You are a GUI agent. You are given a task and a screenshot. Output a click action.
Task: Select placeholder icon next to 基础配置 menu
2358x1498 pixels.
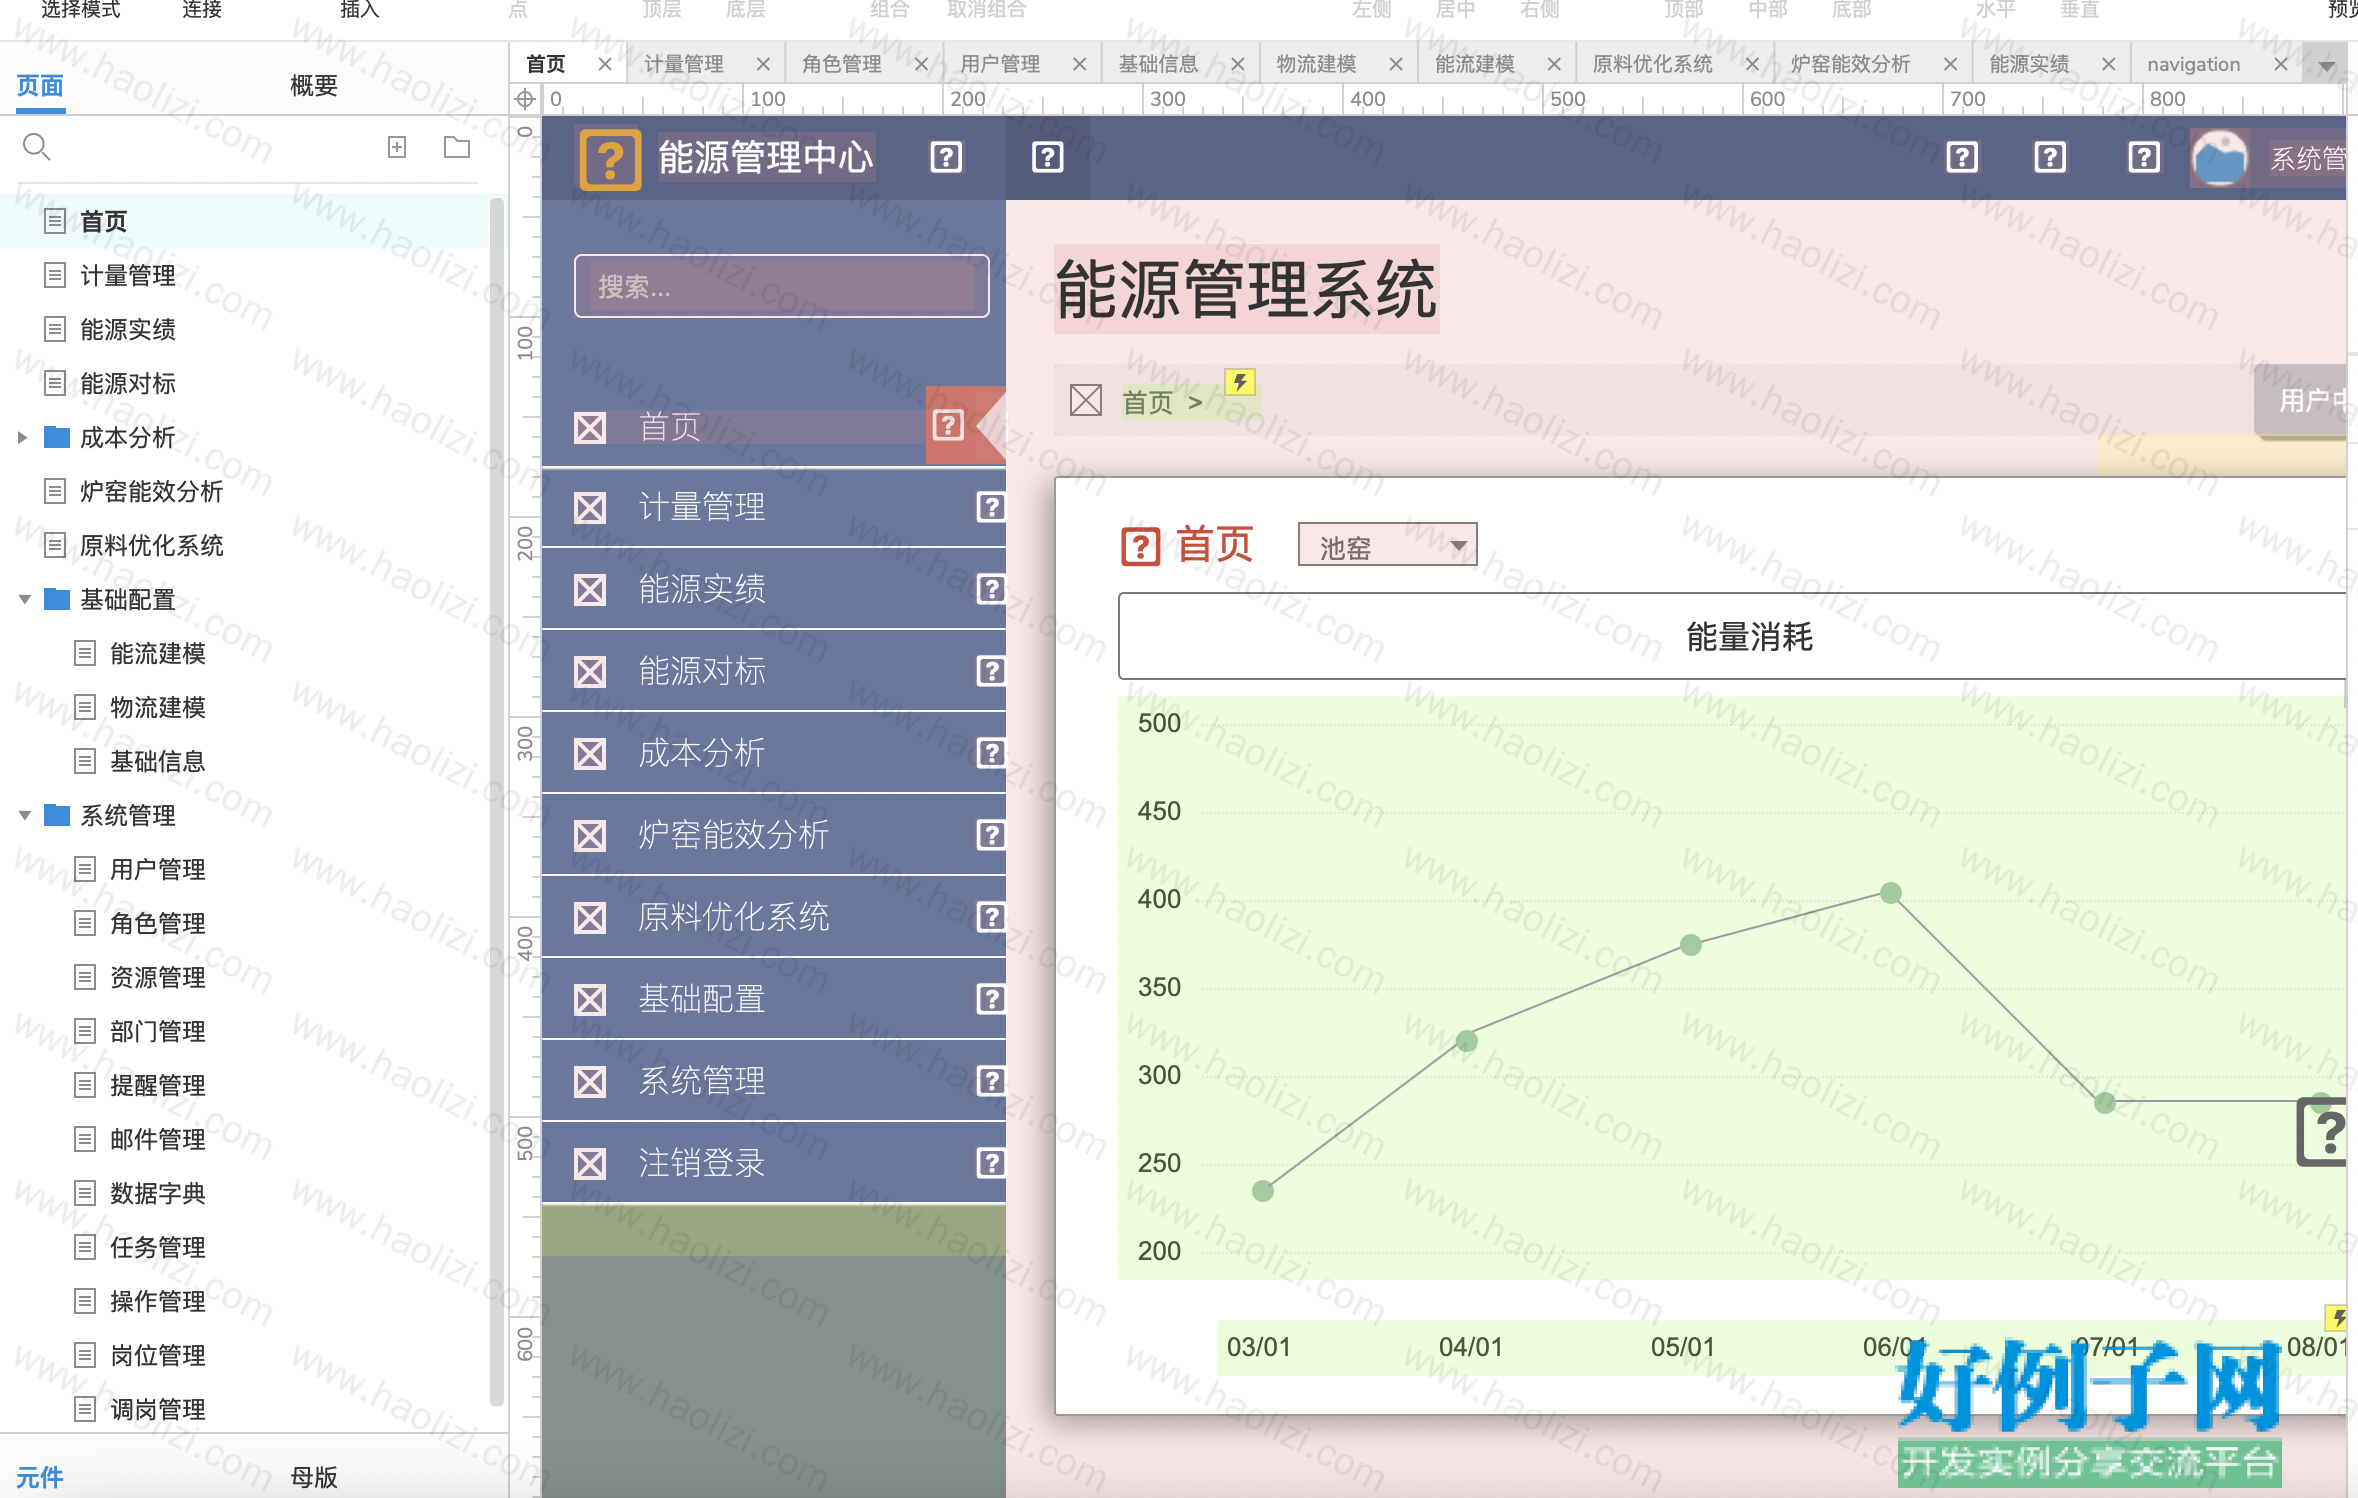point(590,1000)
